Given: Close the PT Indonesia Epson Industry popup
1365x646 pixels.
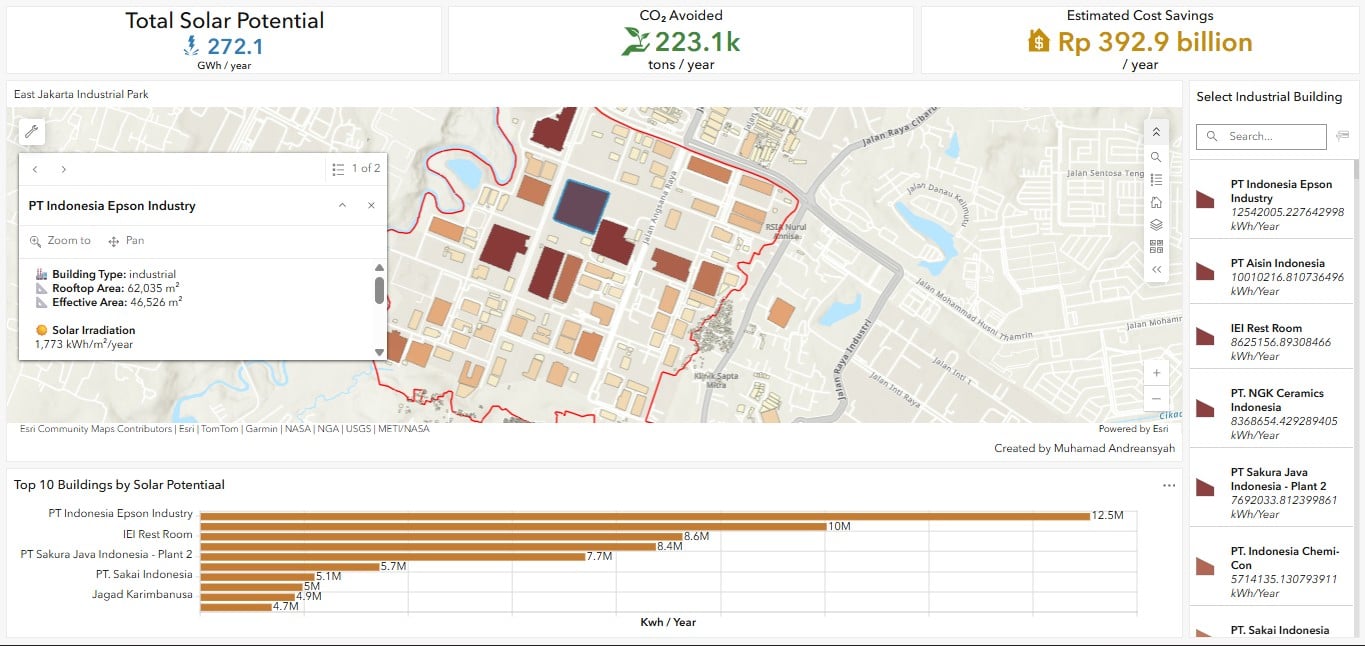Looking at the screenshot, I should 371,205.
